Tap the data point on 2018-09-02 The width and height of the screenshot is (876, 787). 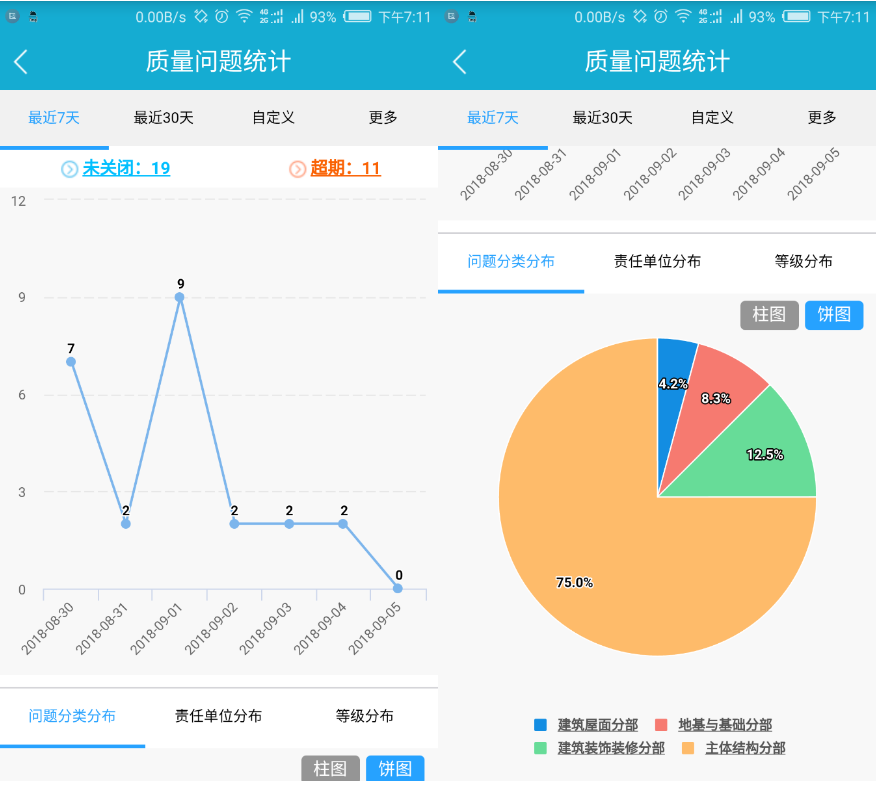click(234, 524)
